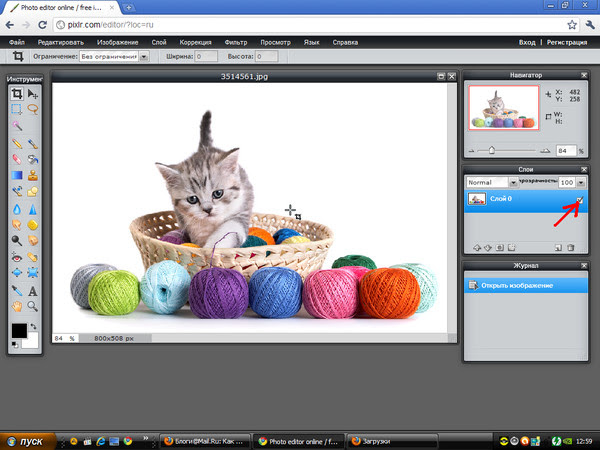Select the Gradient tool

pyautogui.click(x=17, y=175)
